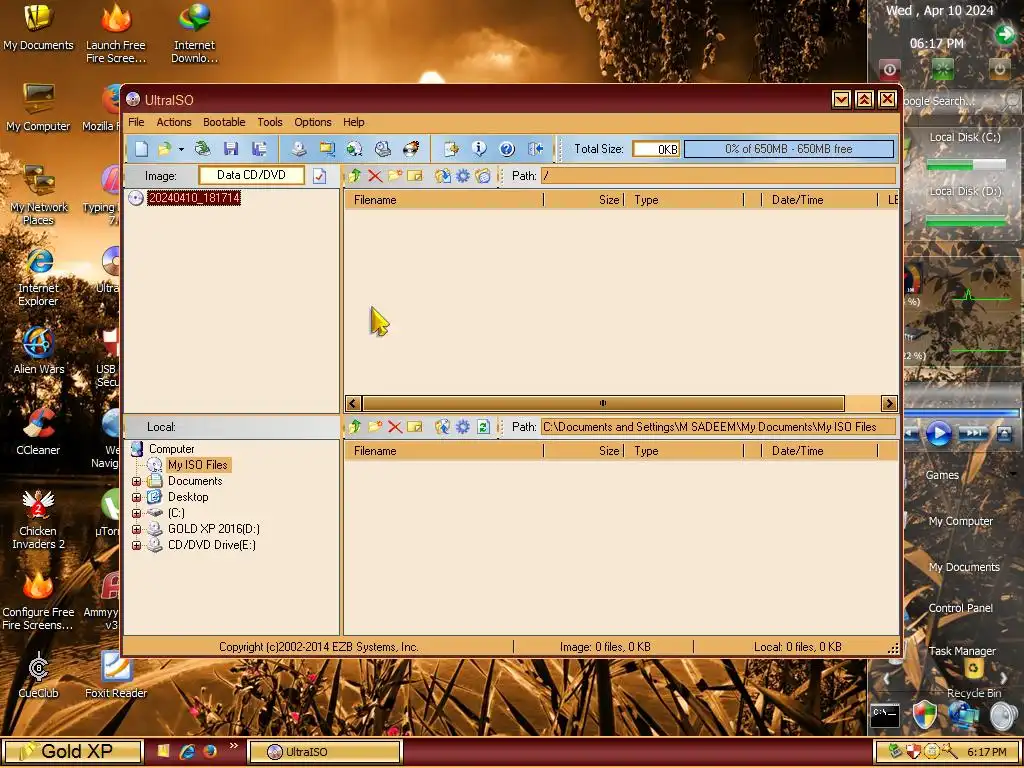Open the Help menu
Viewport: 1024px width, 768px height.
pos(353,122)
